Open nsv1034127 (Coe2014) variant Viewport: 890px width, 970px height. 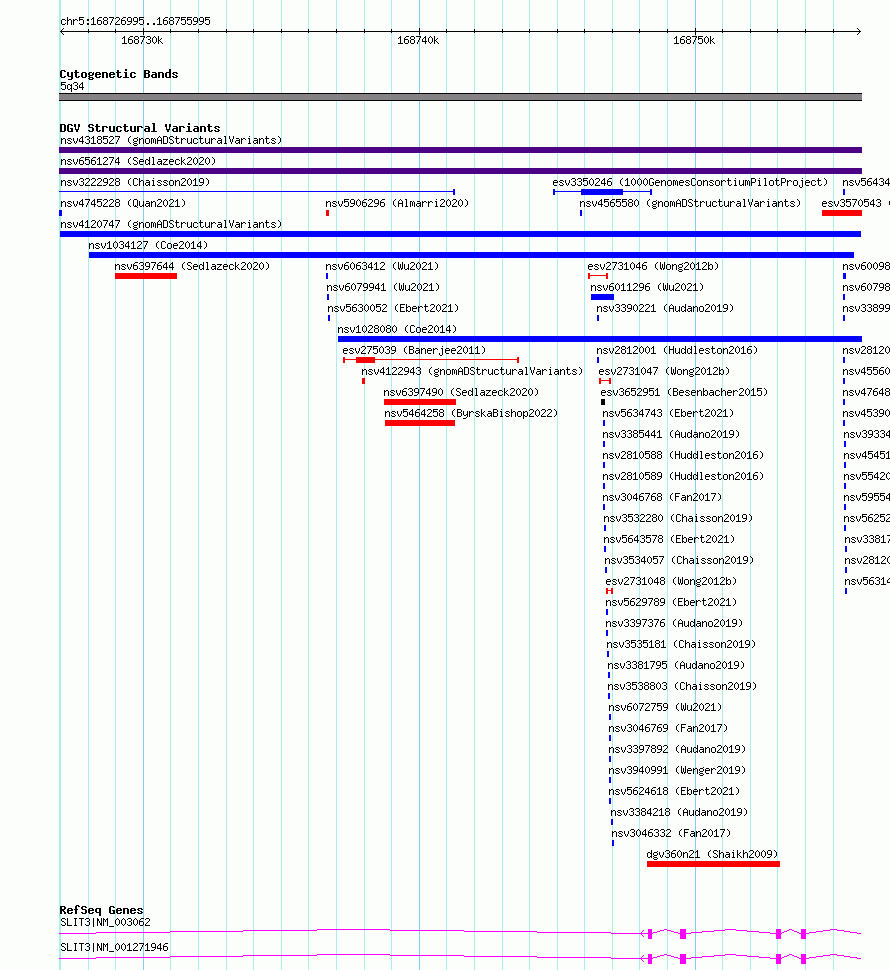(x=148, y=246)
